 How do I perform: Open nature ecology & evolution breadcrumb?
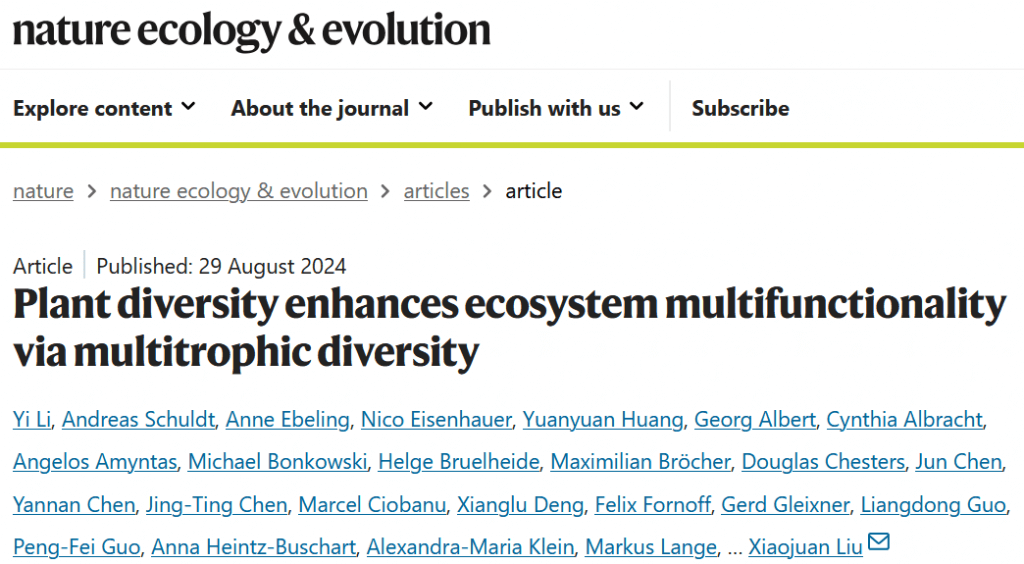pyautogui.click(x=239, y=191)
